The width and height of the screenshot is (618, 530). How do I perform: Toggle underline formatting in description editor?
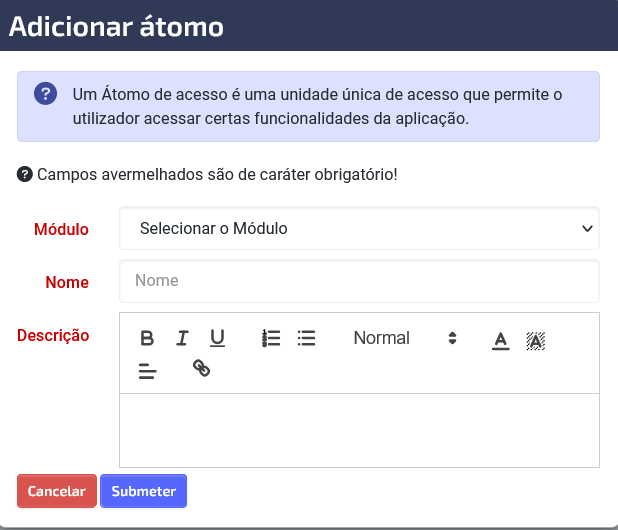(217, 338)
